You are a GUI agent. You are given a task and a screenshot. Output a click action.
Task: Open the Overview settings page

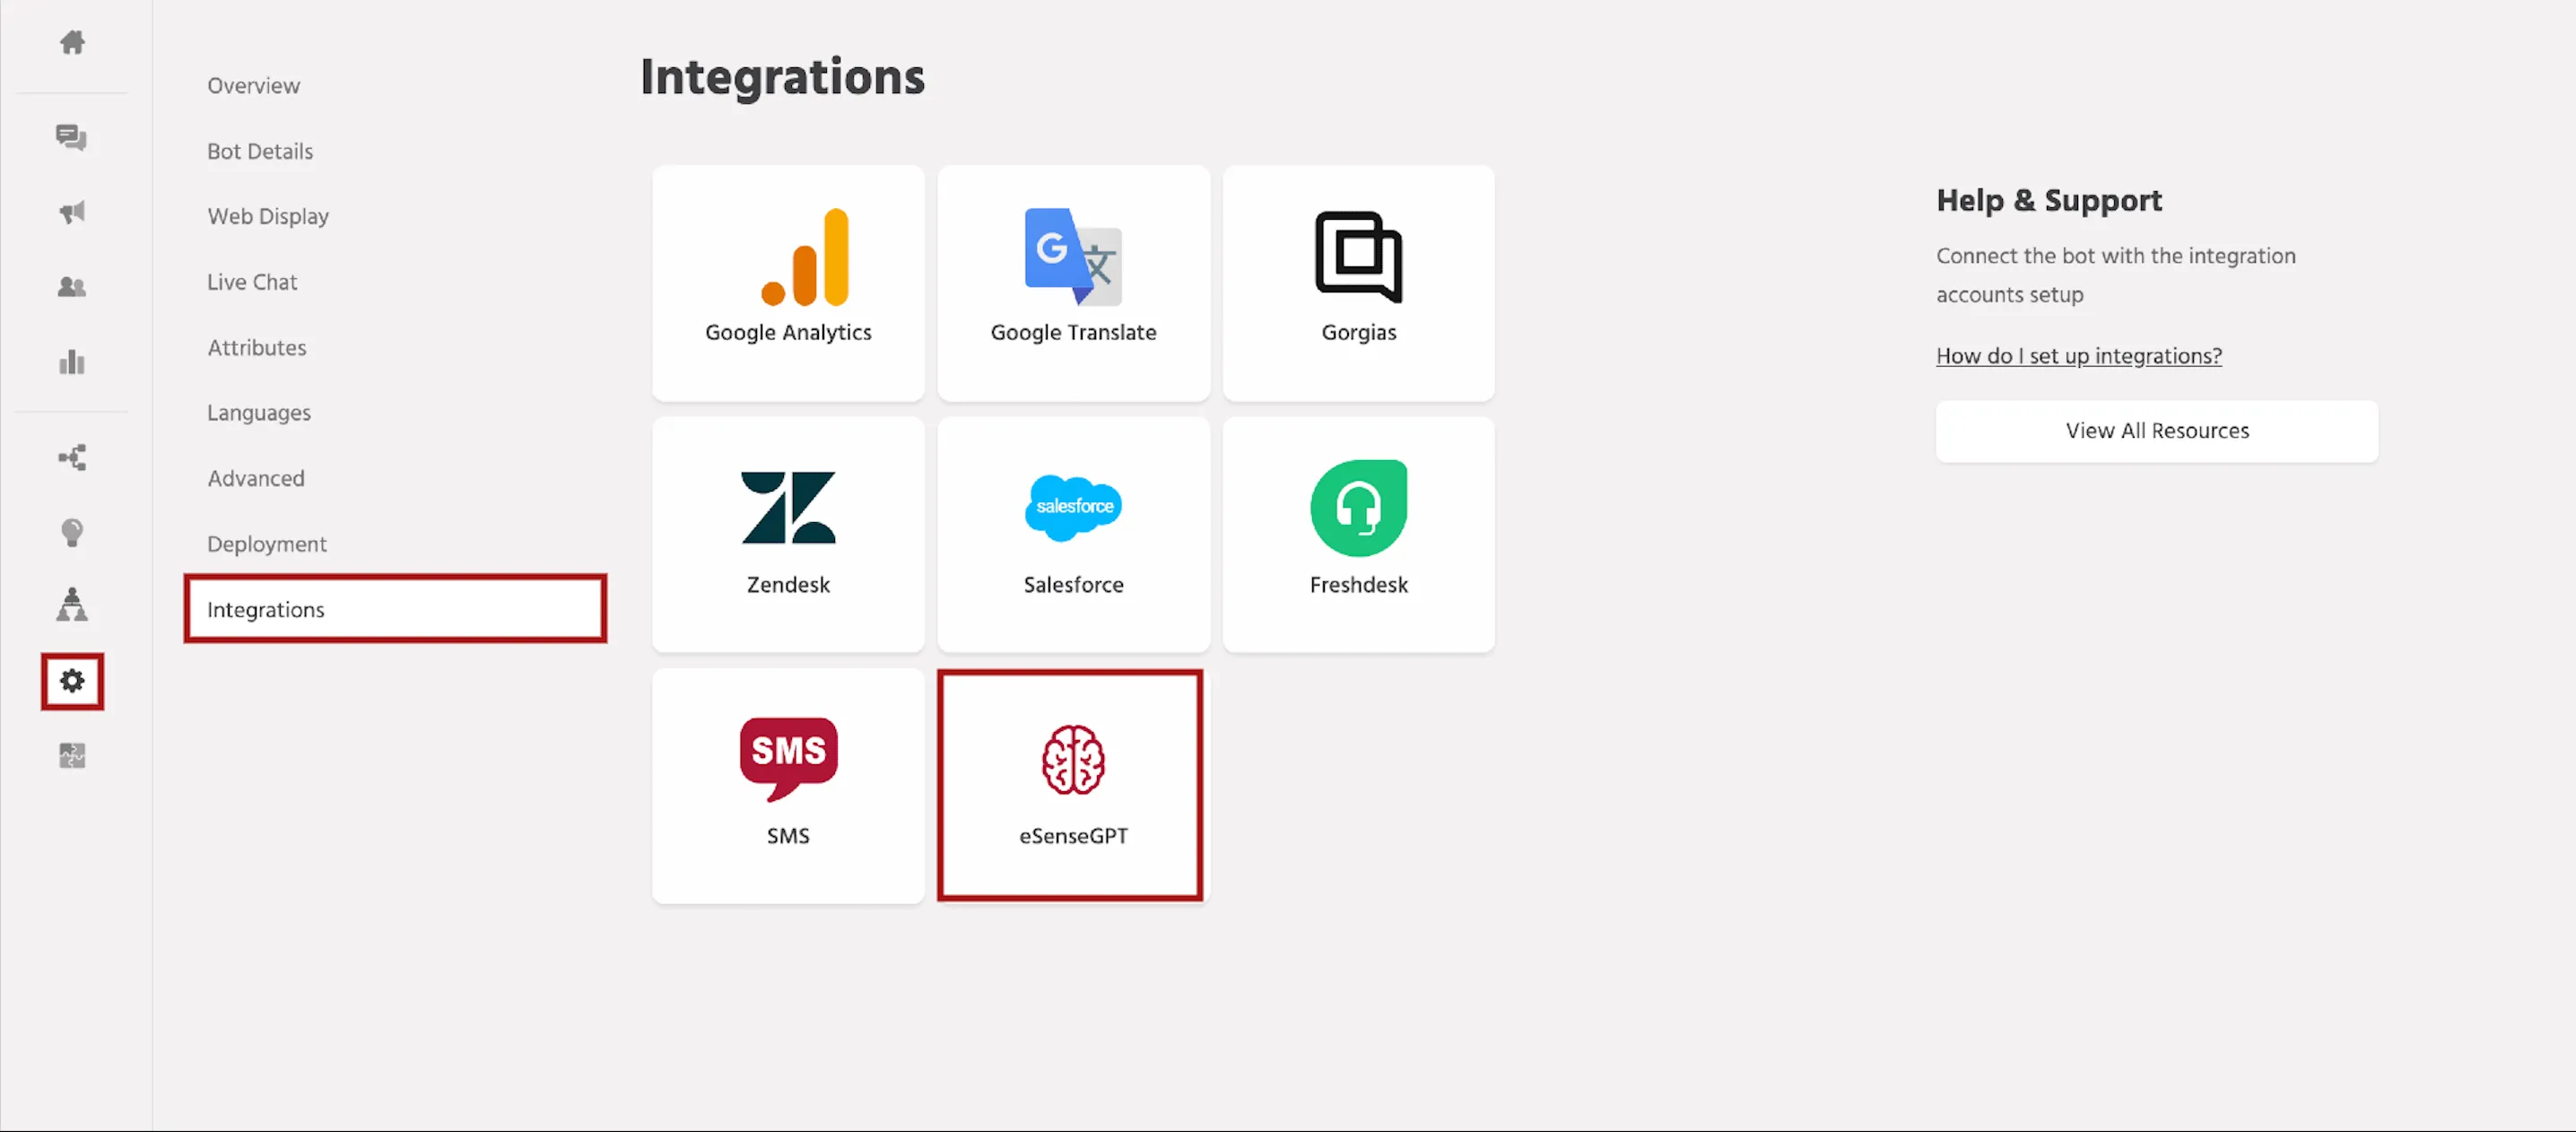(x=254, y=86)
